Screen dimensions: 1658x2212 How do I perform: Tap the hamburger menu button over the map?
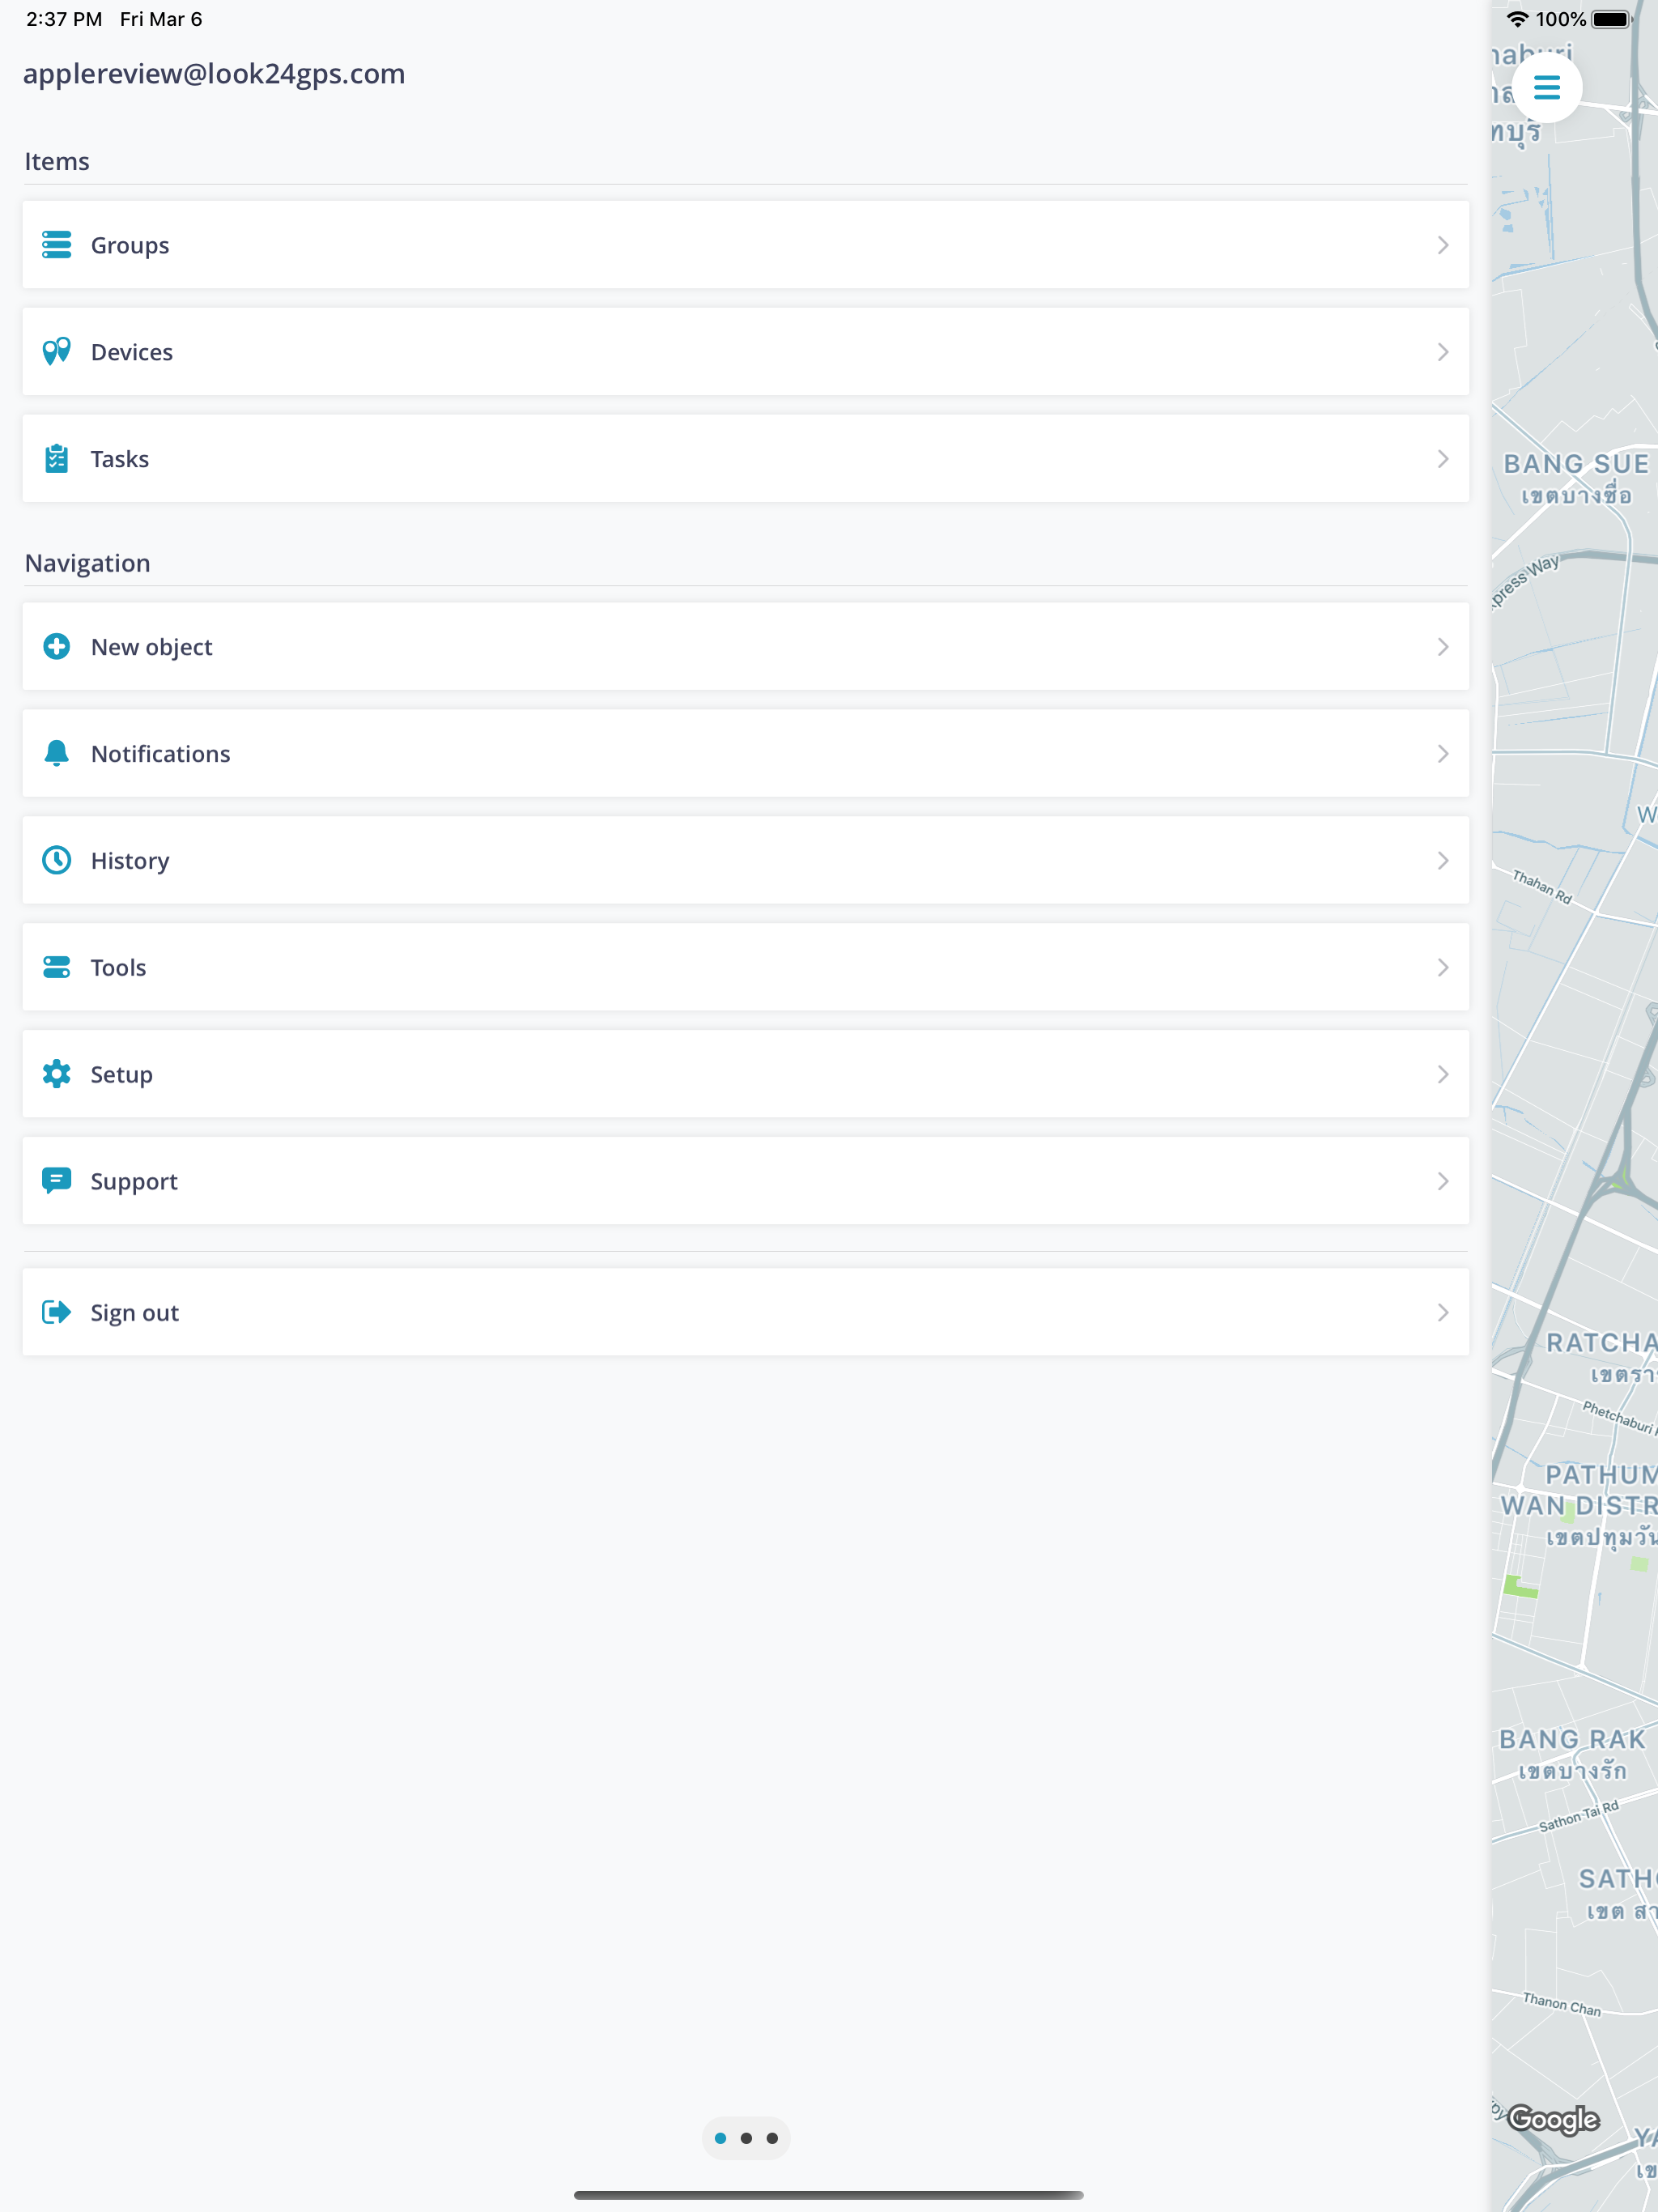pyautogui.click(x=1546, y=88)
